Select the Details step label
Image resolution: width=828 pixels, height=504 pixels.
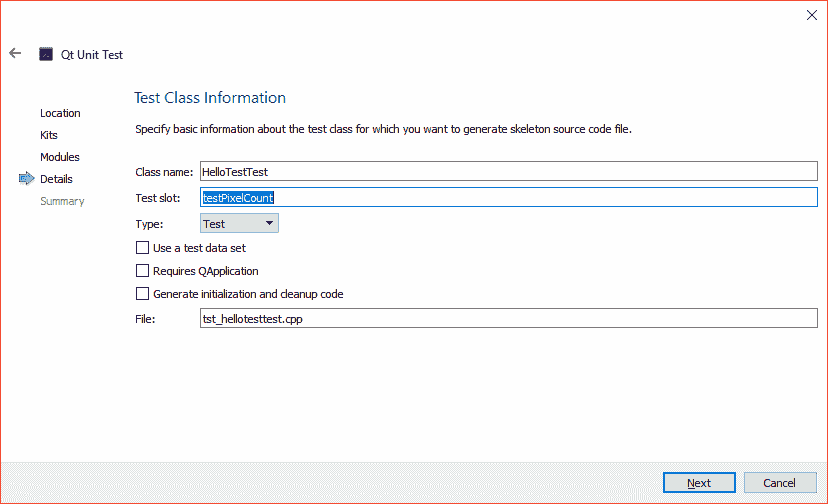pyautogui.click(x=56, y=179)
